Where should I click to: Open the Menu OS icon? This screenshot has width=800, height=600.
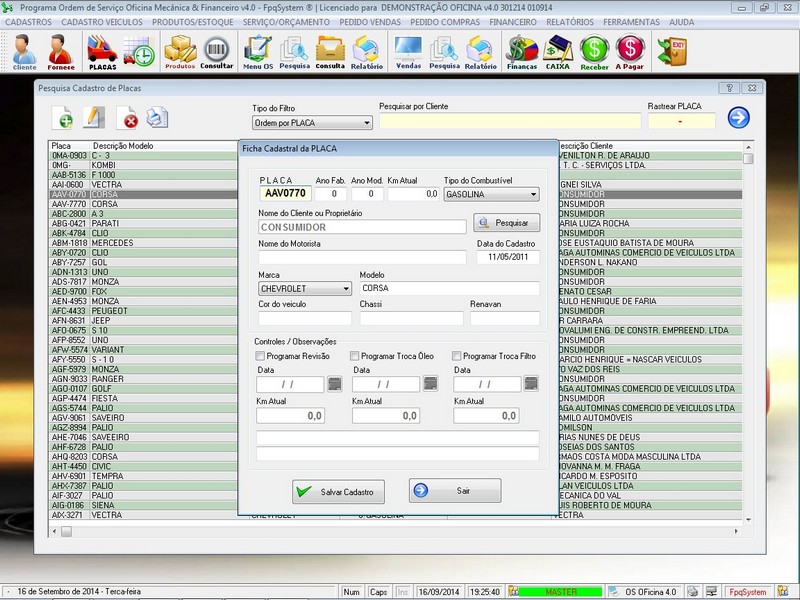pyautogui.click(x=258, y=52)
